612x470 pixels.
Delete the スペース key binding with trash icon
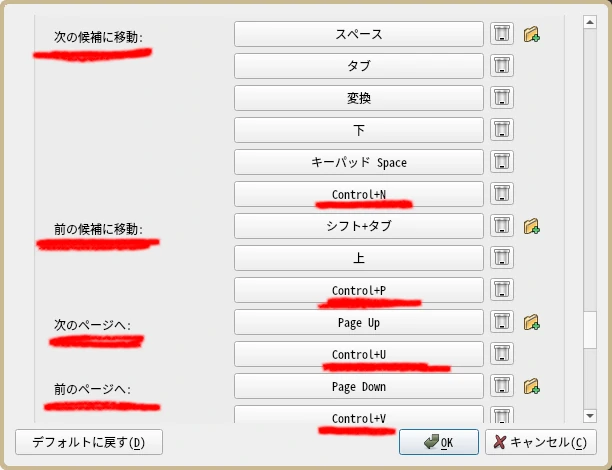coord(501,34)
